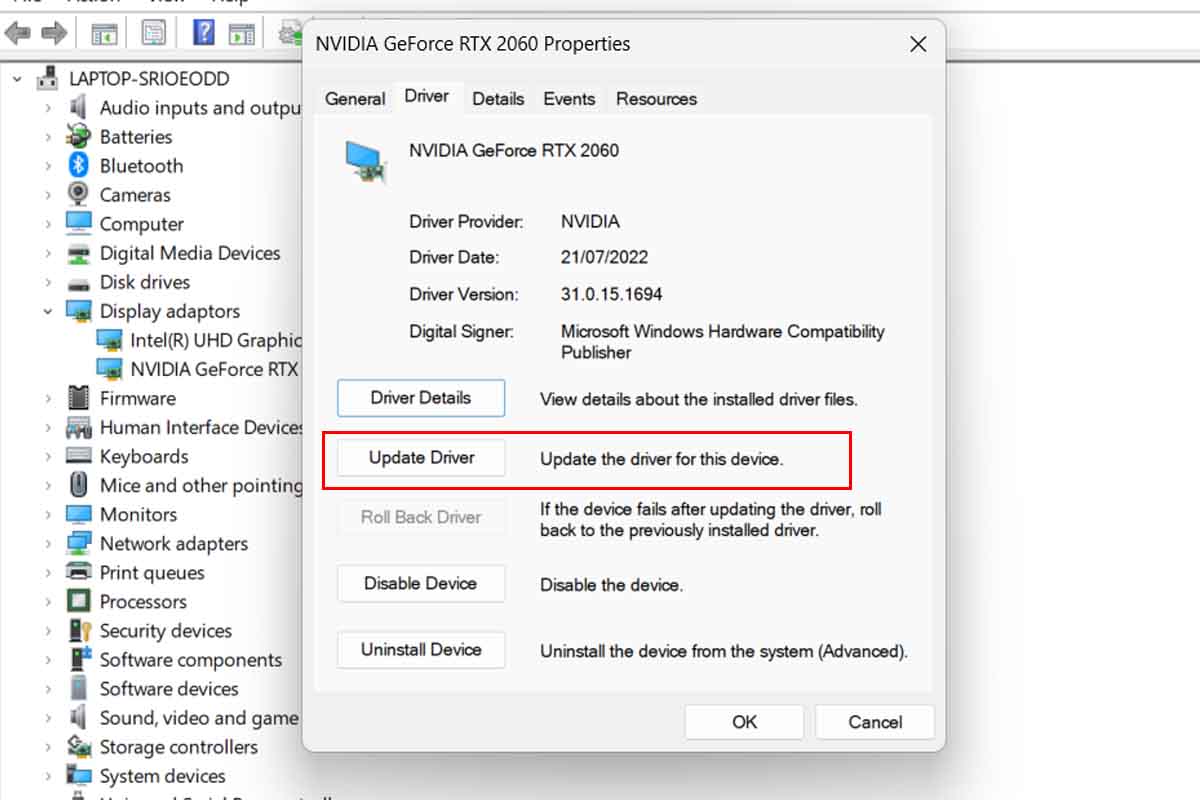This screenshot has height=800, width=1200.
Task: Click the Intel(R) UHD Graphics adapter icon
Action: click(x=110, y=340)
